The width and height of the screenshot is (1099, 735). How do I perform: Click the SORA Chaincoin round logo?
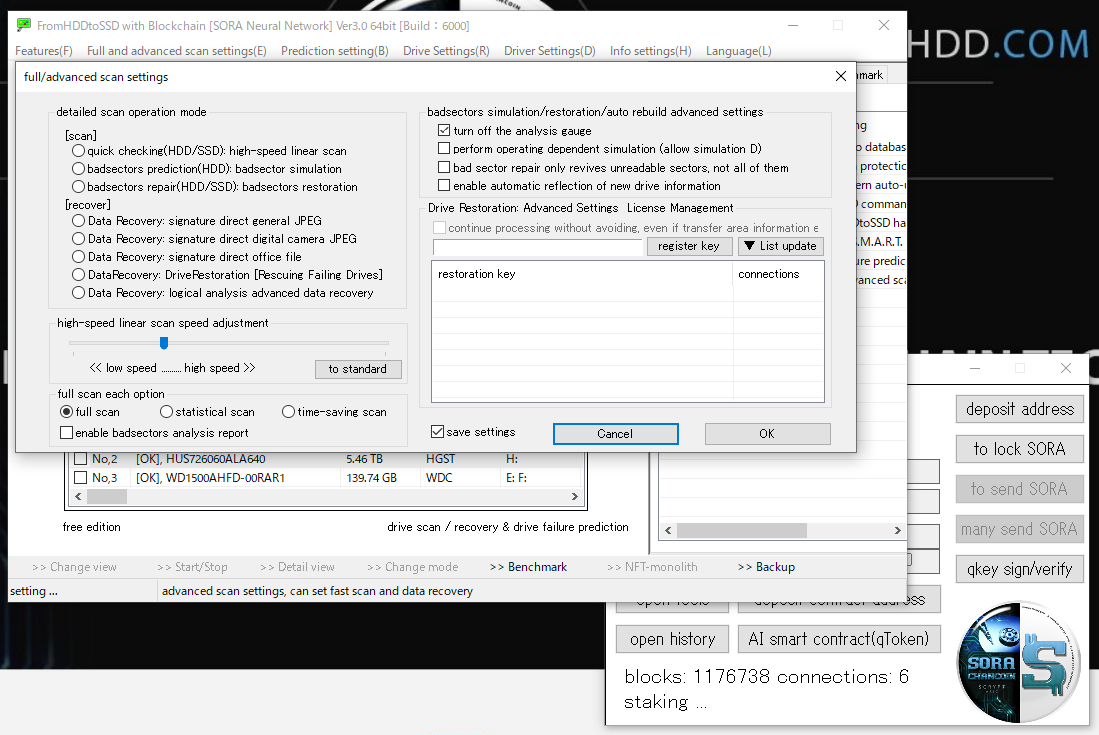pos(1018,662)
